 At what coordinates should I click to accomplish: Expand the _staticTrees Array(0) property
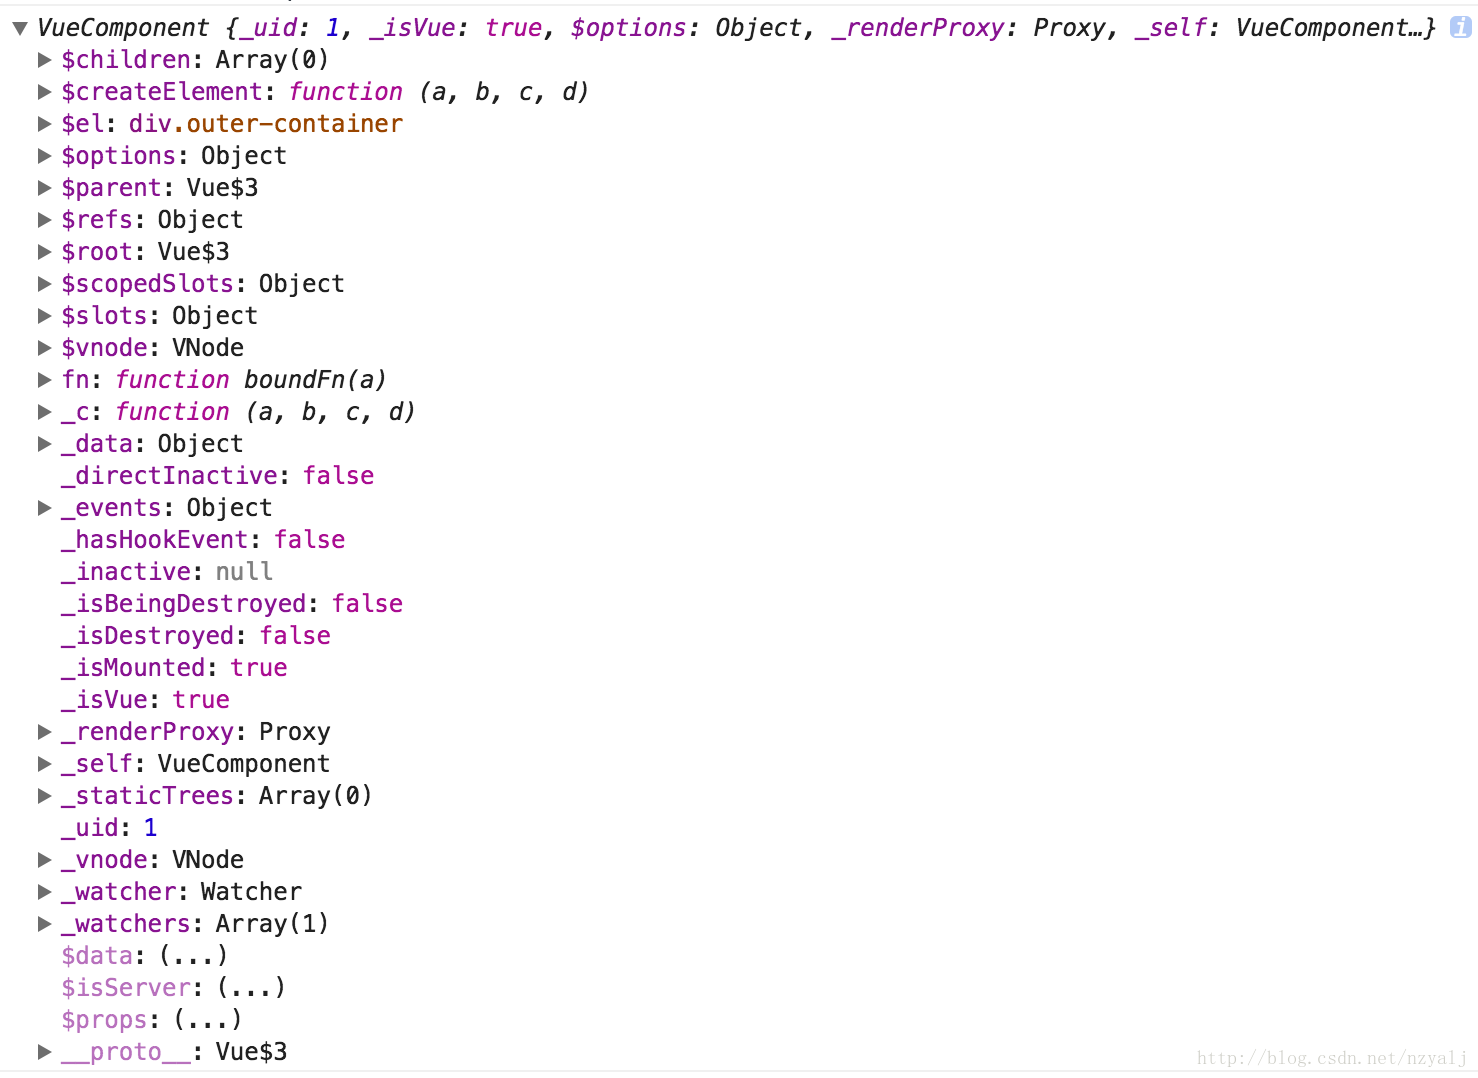click(44, 796)
